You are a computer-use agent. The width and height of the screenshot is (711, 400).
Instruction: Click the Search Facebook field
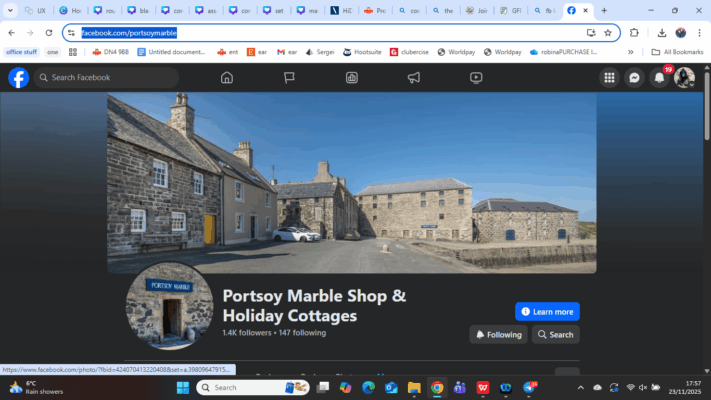[108, 77]
